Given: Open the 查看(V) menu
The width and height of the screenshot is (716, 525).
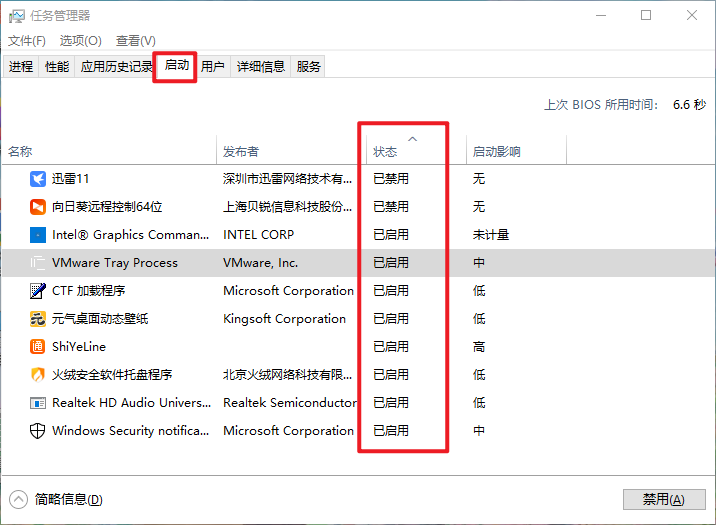Looking at the screenshot, I should point(136,41).
